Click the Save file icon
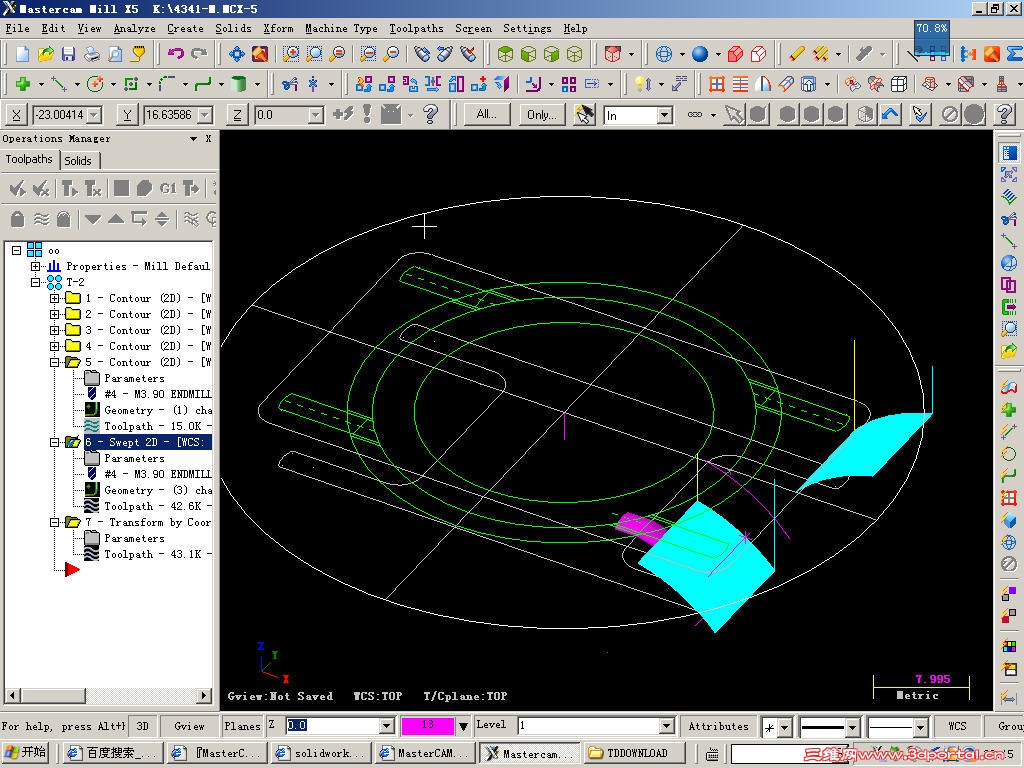1024x768 pixels. pos(68,54)
